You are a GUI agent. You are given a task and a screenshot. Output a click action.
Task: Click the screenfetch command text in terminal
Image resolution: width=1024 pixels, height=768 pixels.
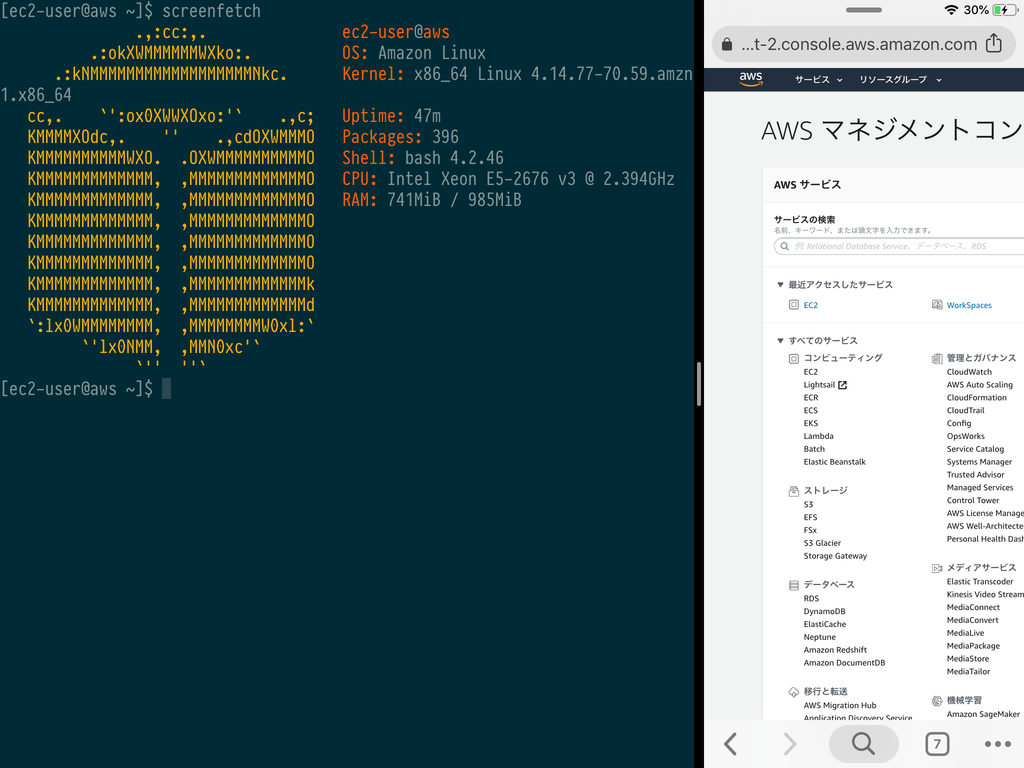coord(211,10)
